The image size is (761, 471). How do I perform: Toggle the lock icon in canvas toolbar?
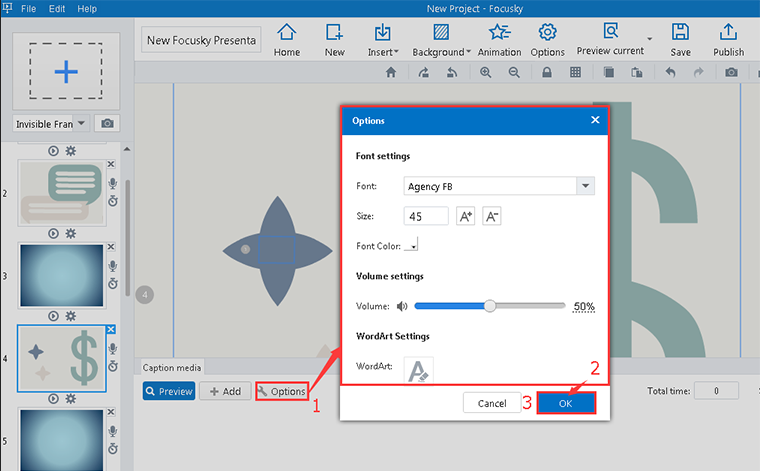(547, 73)
